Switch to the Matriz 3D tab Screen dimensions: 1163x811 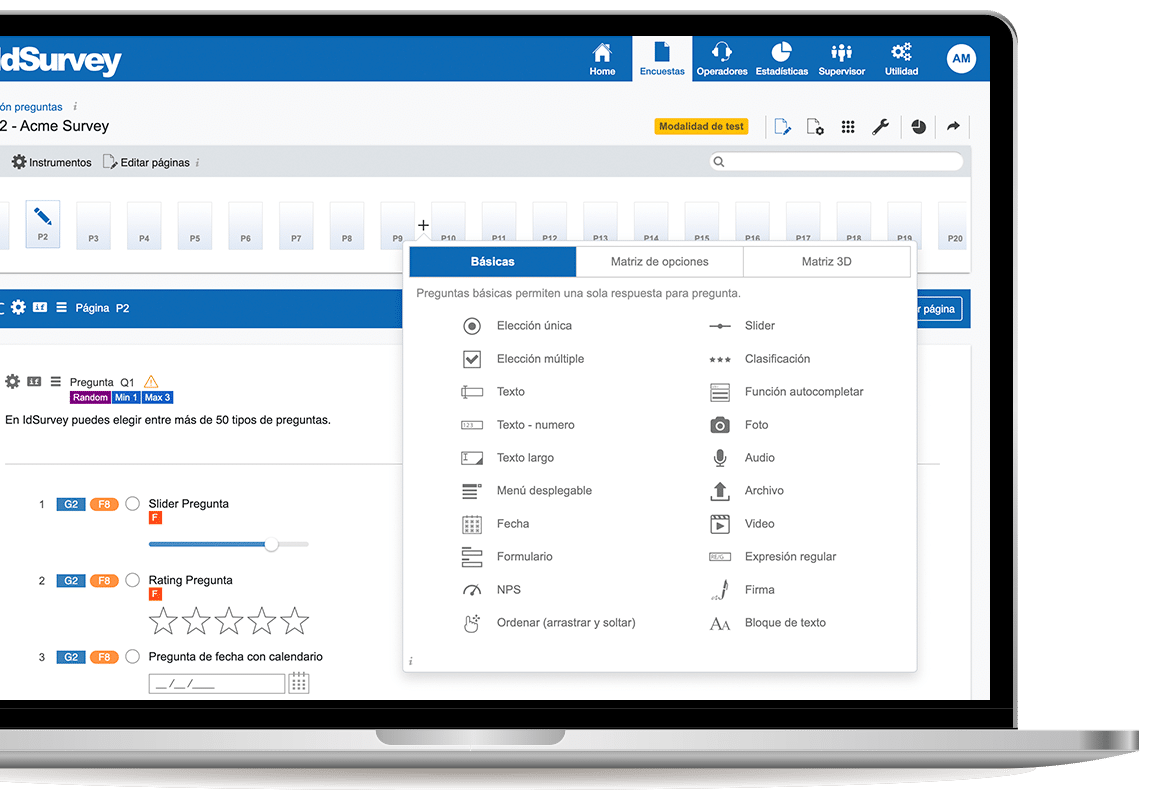click(826, 262)
